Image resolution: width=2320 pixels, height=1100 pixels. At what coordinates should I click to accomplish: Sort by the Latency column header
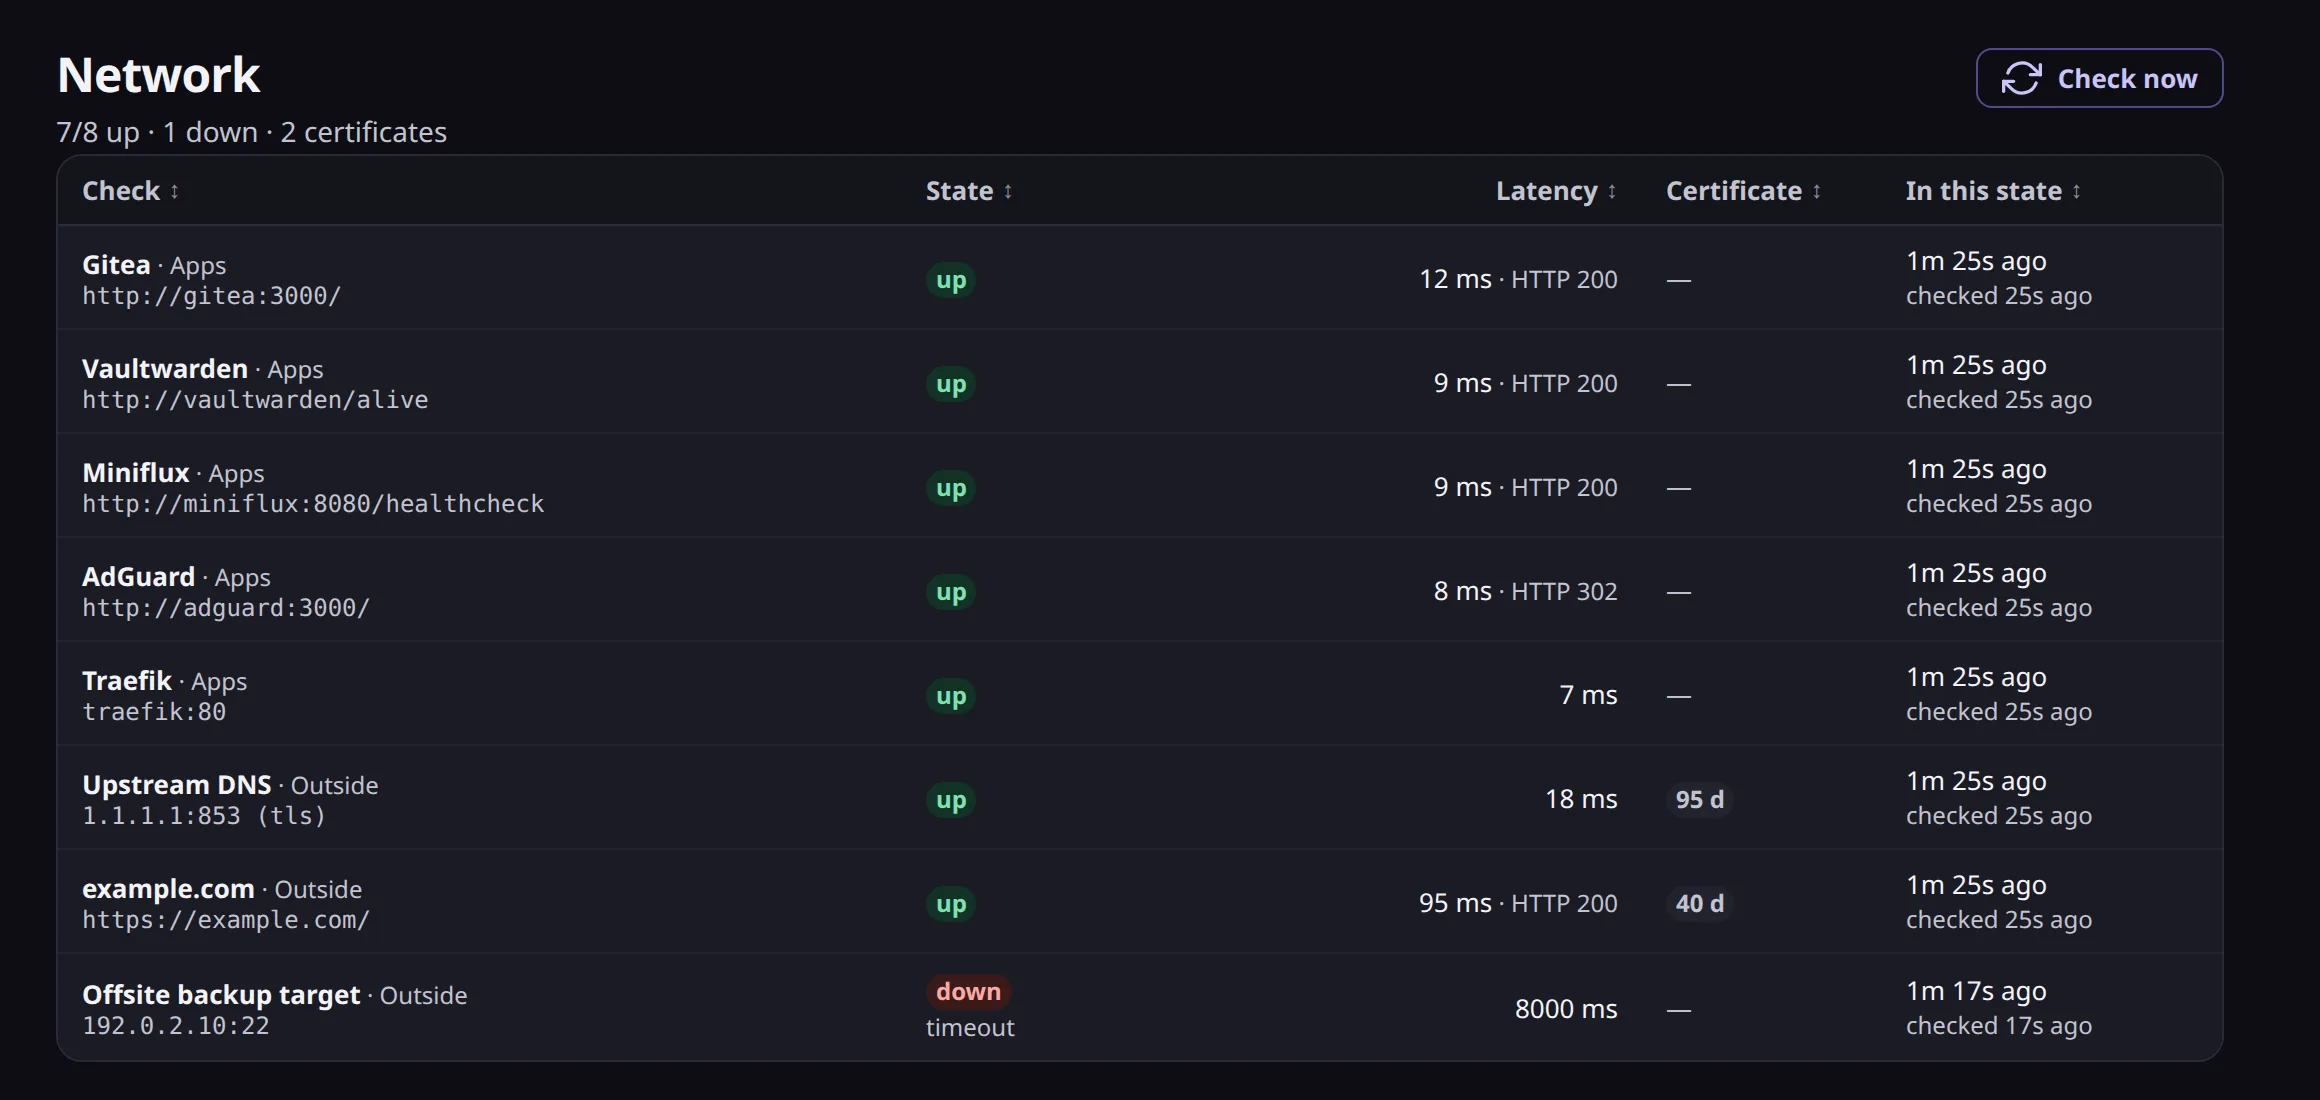(x=1556, y=191)
